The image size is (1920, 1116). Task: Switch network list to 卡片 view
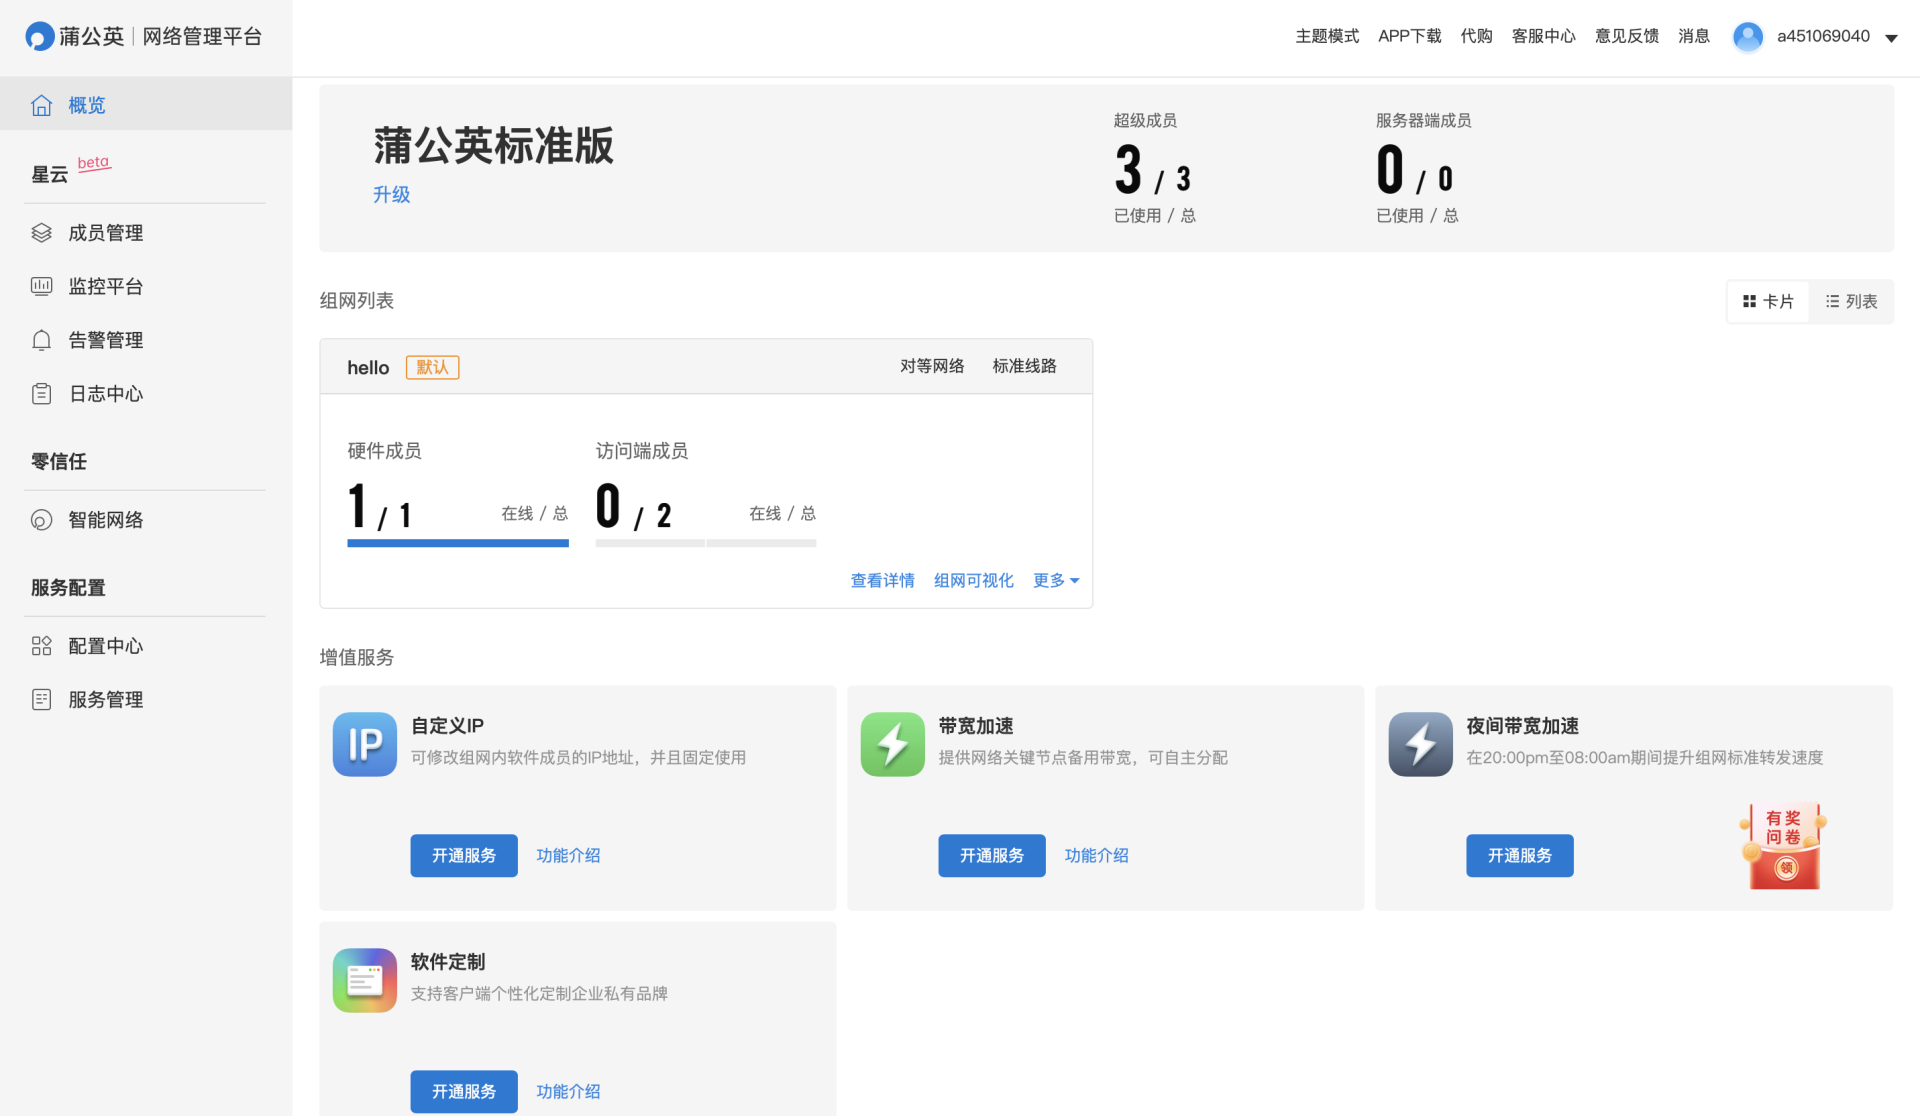pyautogui.click(x=1768, y=301)
